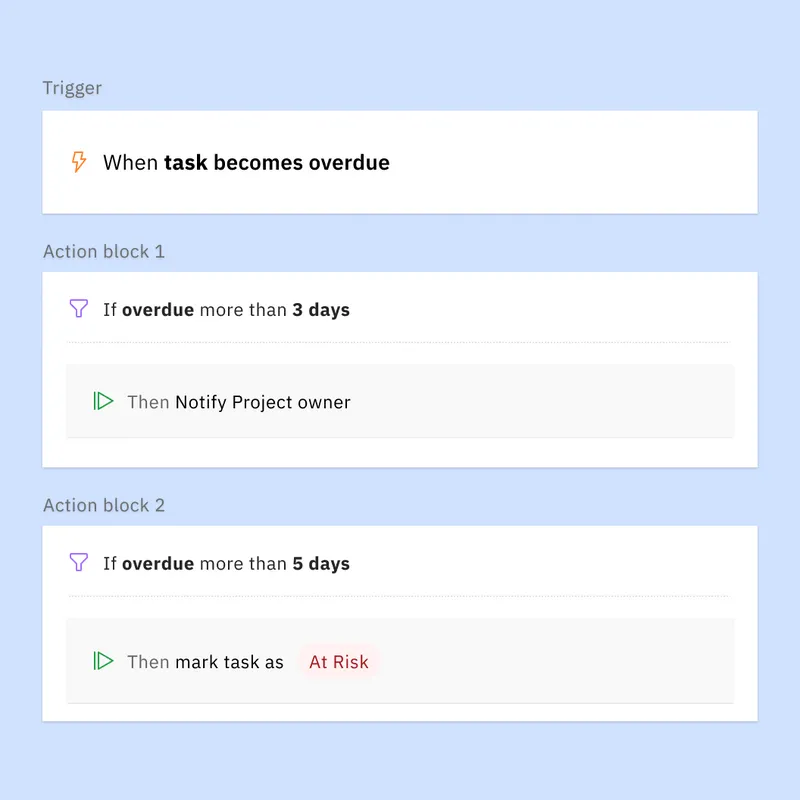
Task: Select the "overdue" field in Action block 2
Action: pyautogui.click(x=158, y=564)
